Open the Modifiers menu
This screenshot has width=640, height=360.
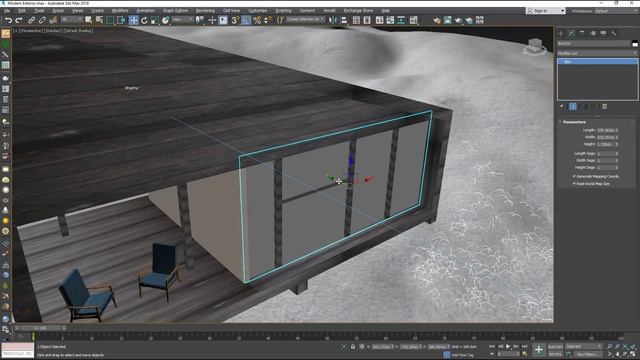(120, 11)
